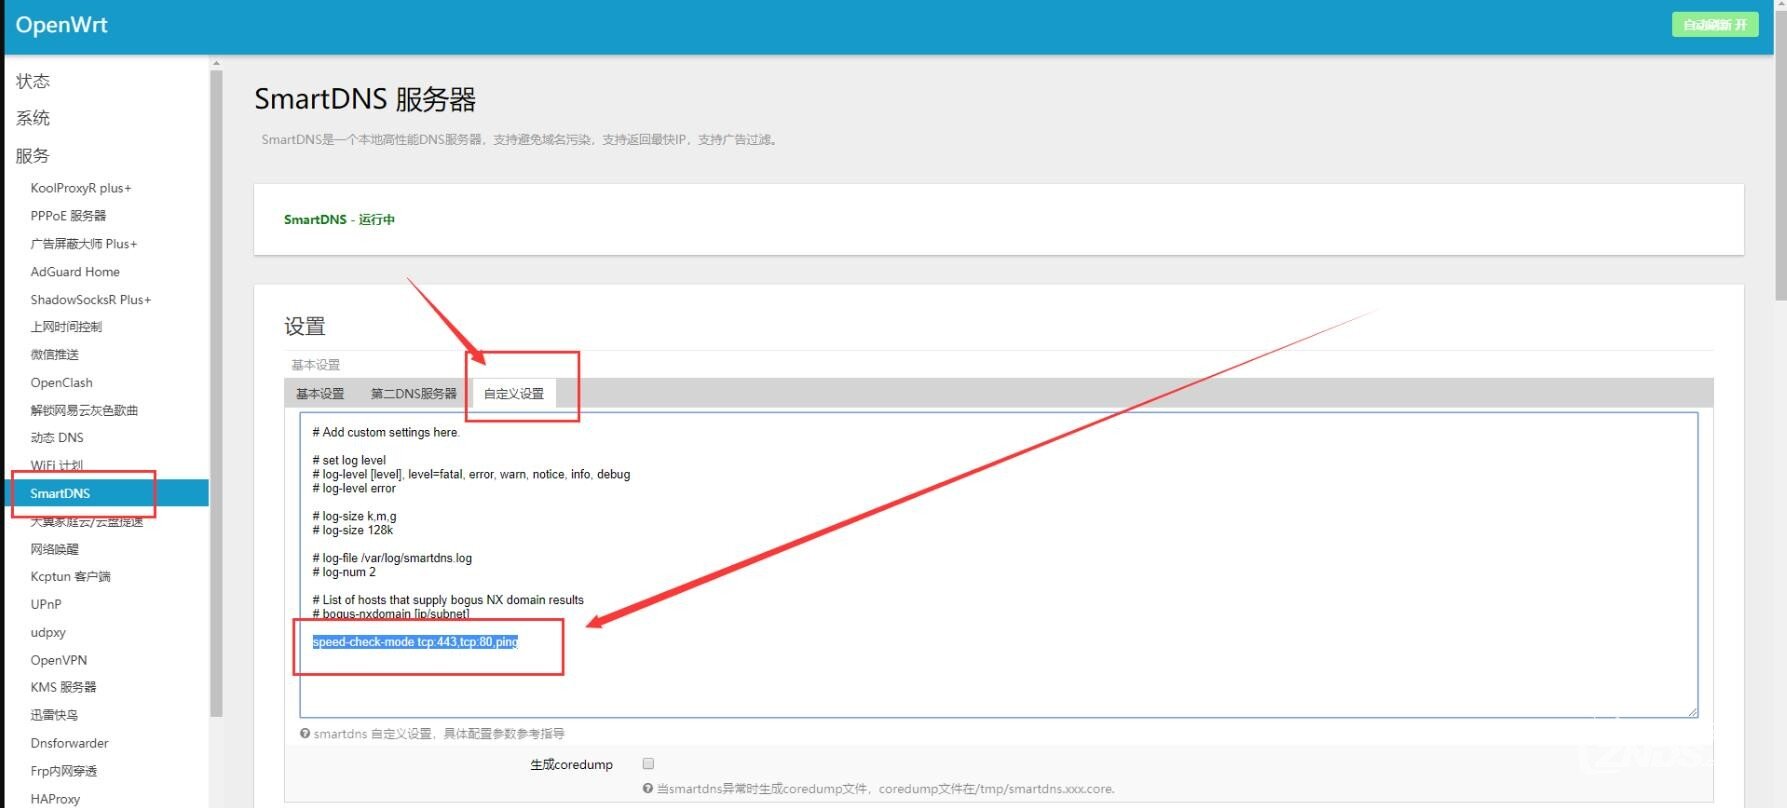Switch to the 基本设置 tab
The height and width of the screenshot is (808, 1787).
(x=320, y=394)
